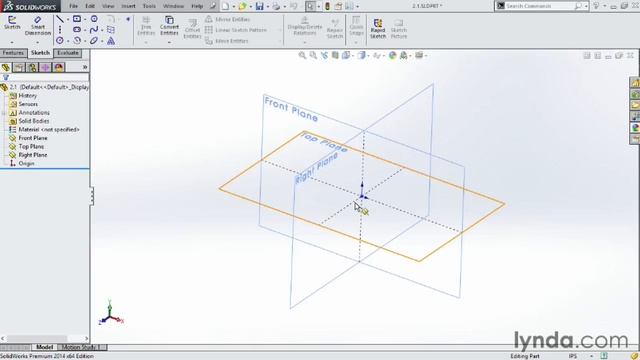Switch to the Model tab at bottom
This screenshot has height=360, width=640.
[44, 347]
